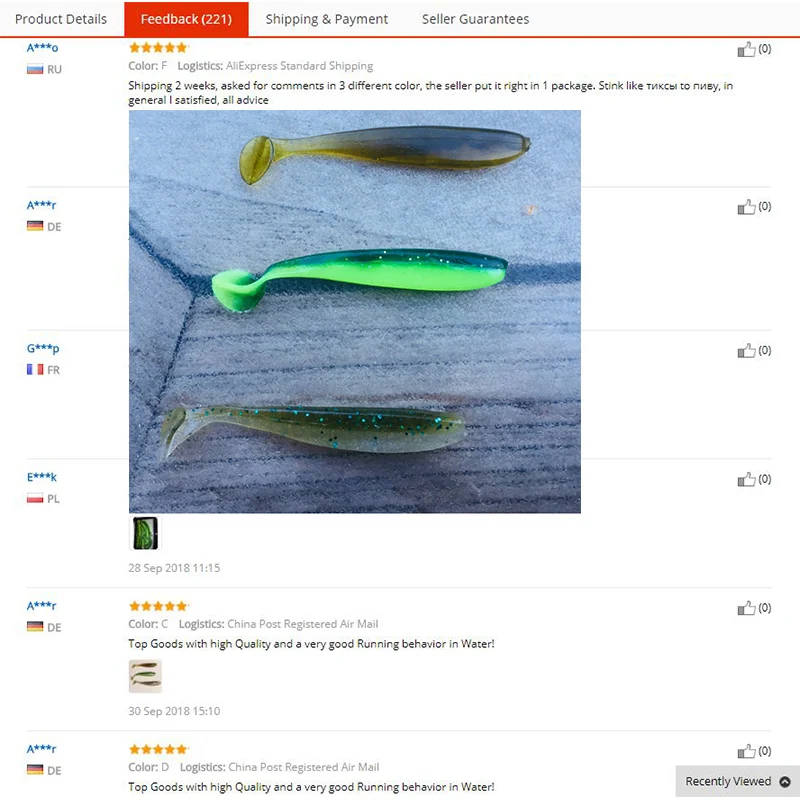The image size is (800, 800).
Task: Open reviewer A***o profile link
Action: (x=42, y=47)
